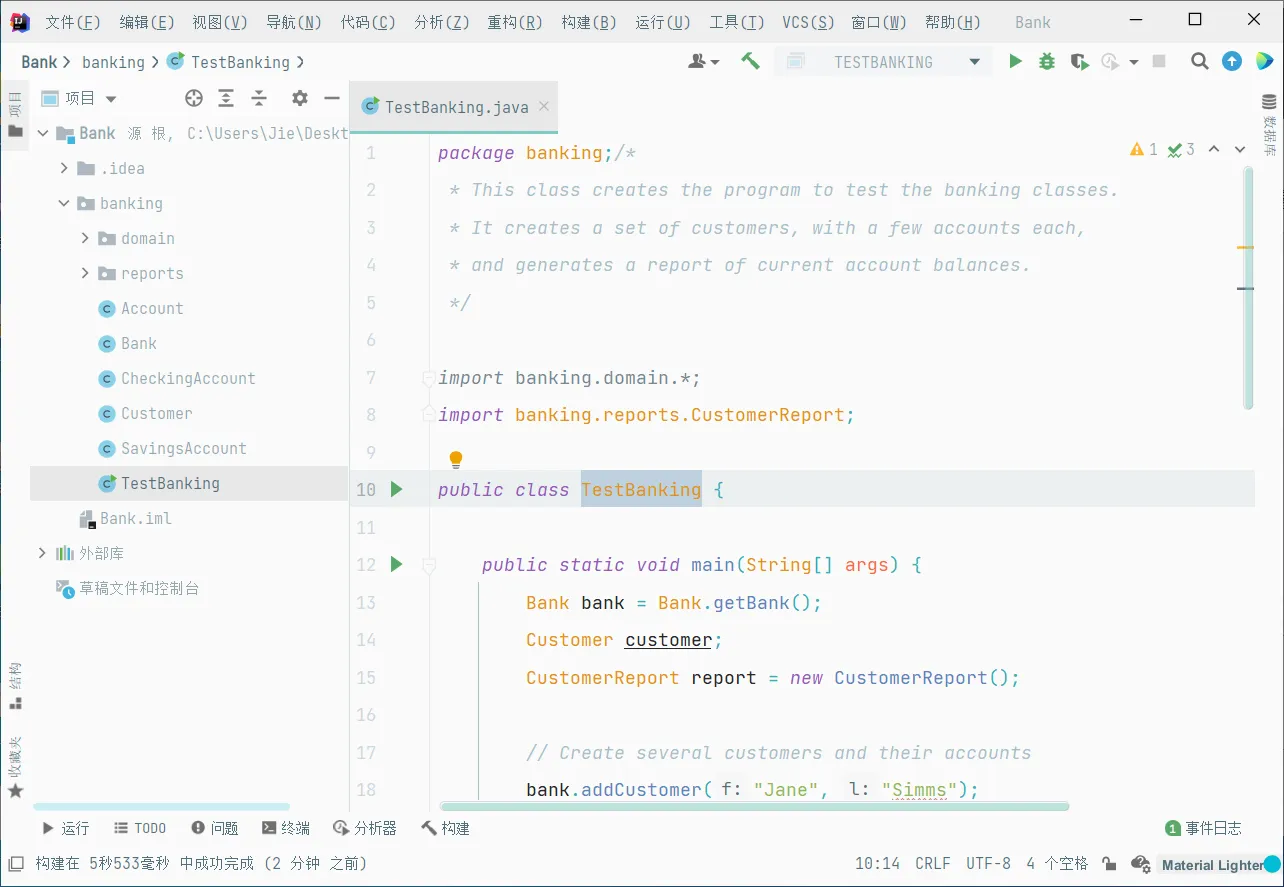Click the blue update arrow icon
Image resolution: width=1284 pixels, height=887 pixels.
click(1233, 62)
